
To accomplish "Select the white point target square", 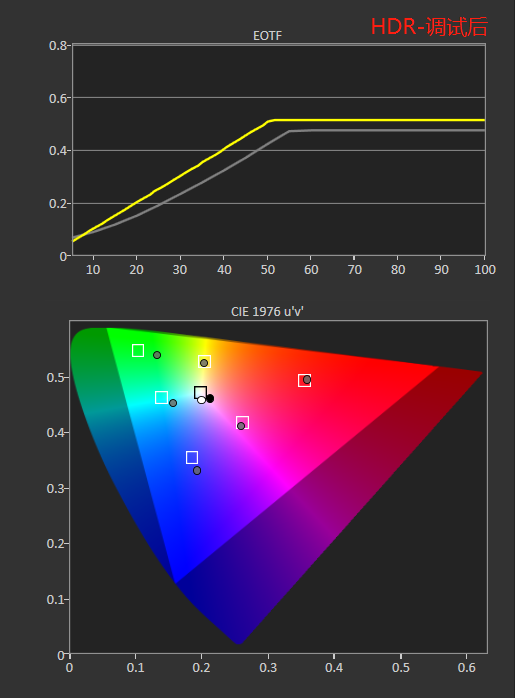I will pyautogui.click(x=200, y=393).
